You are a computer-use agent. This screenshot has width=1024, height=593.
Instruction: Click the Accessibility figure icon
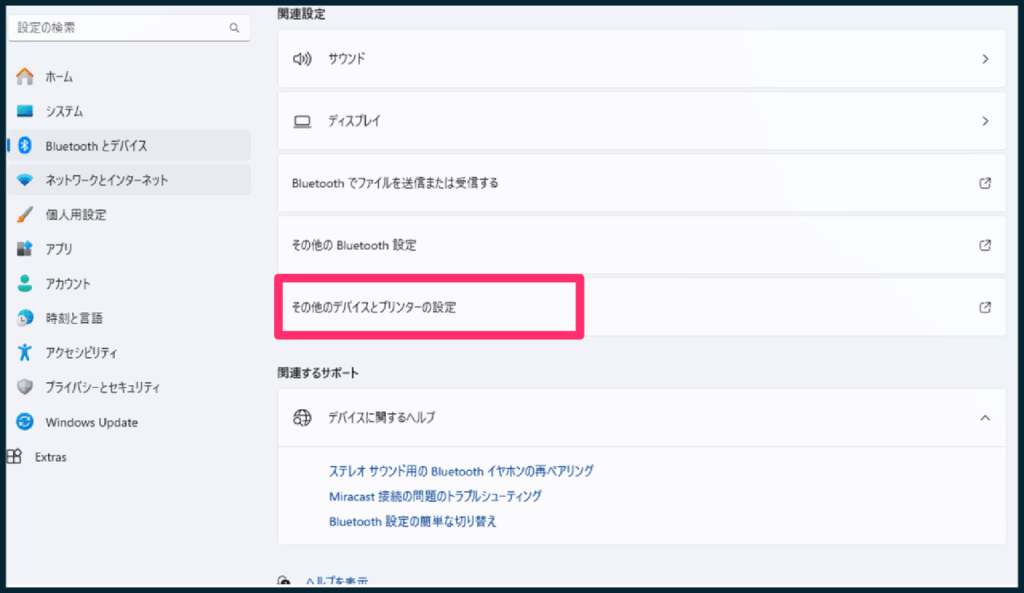click(25, 353)
